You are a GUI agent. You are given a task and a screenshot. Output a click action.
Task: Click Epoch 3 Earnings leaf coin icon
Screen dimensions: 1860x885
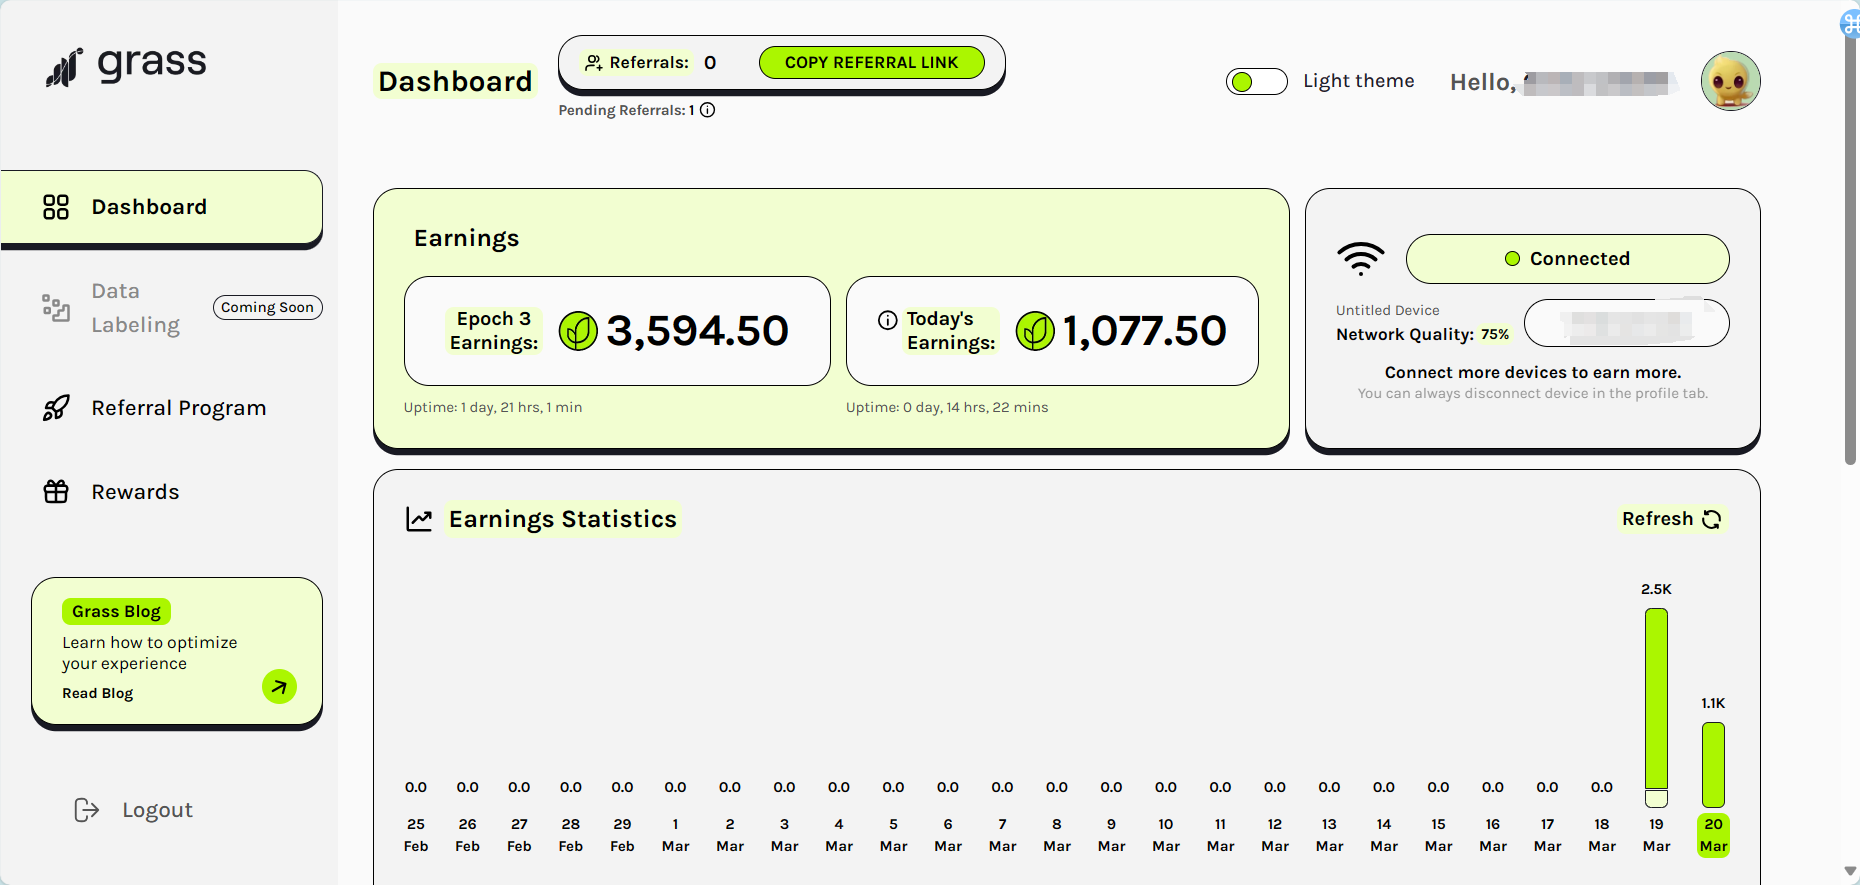click(578, 331)
